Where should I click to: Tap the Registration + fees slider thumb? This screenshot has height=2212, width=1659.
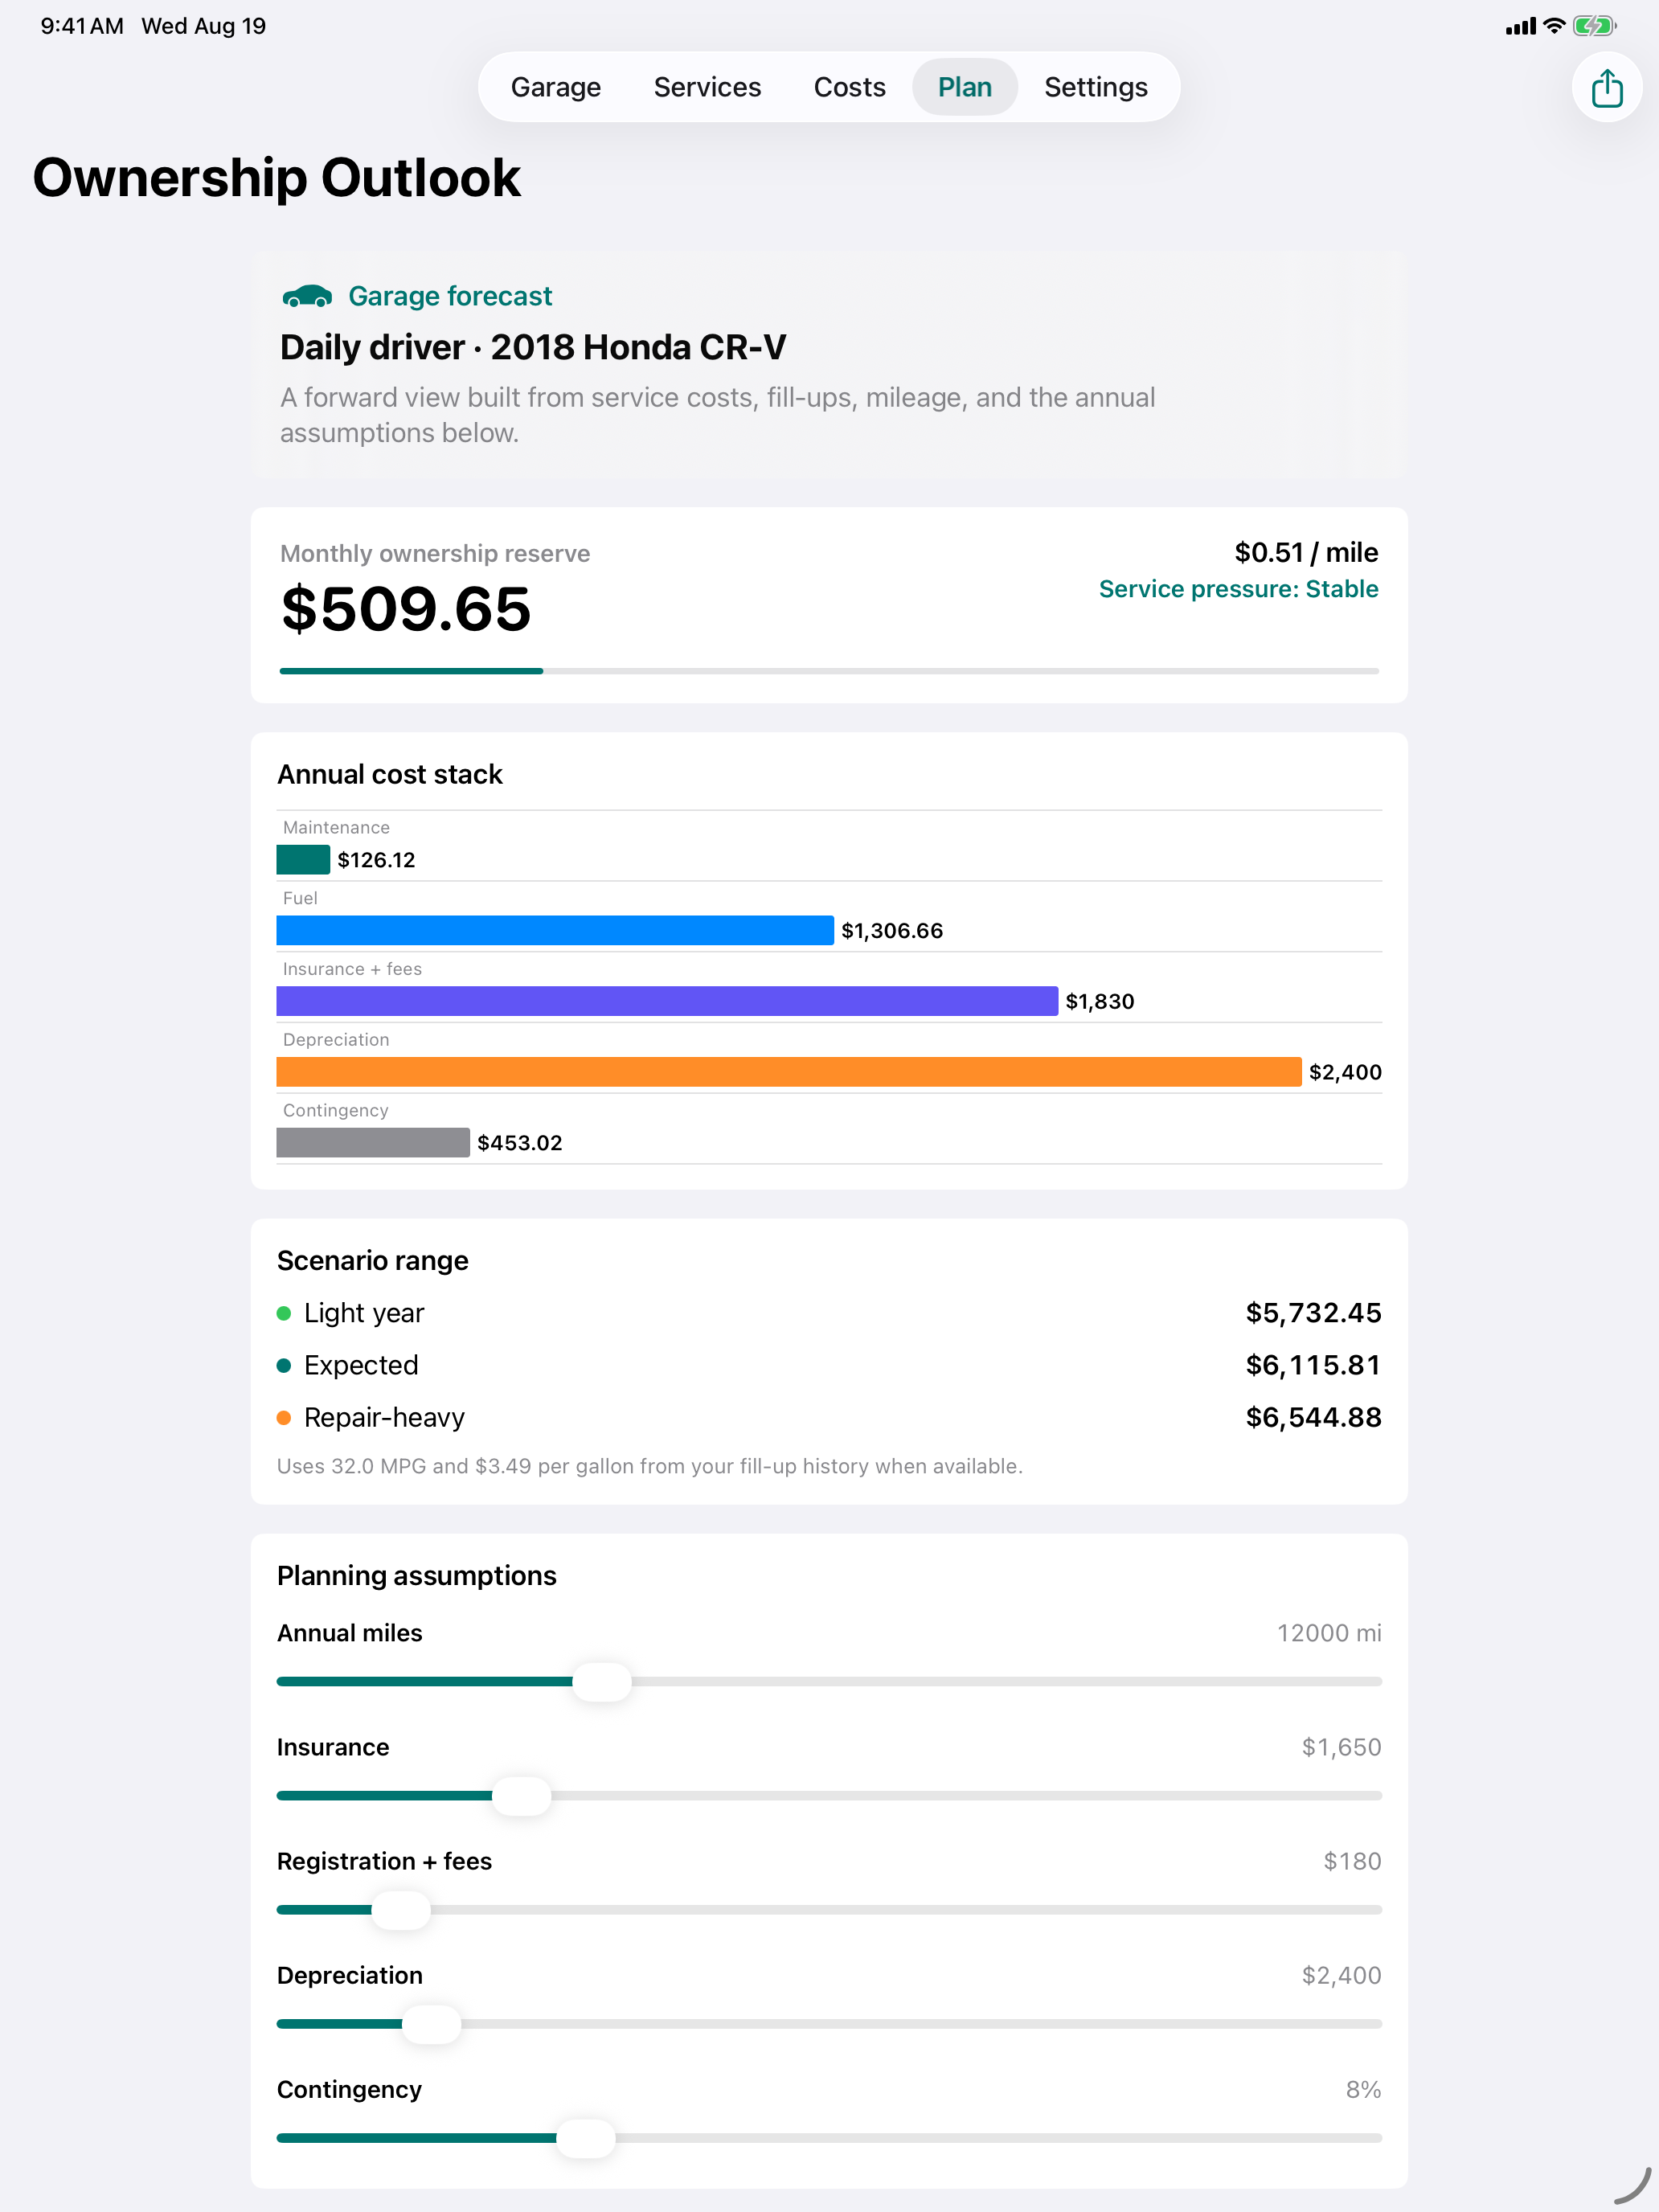pyautogui.click(x=401, y=1910)
